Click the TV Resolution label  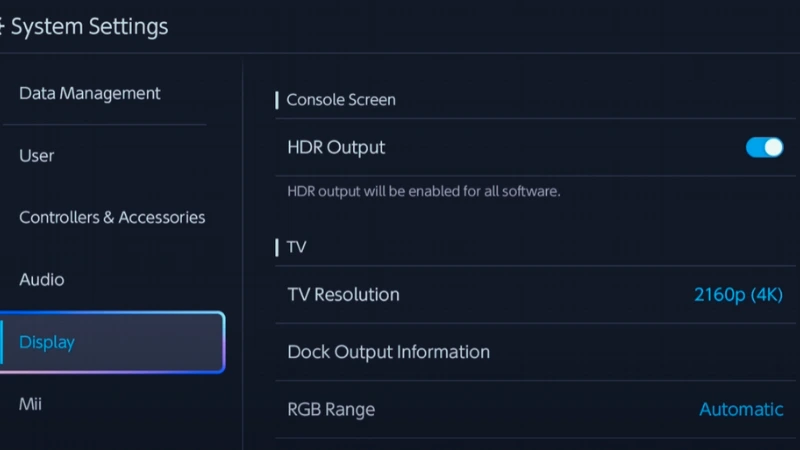coord(343,295)
